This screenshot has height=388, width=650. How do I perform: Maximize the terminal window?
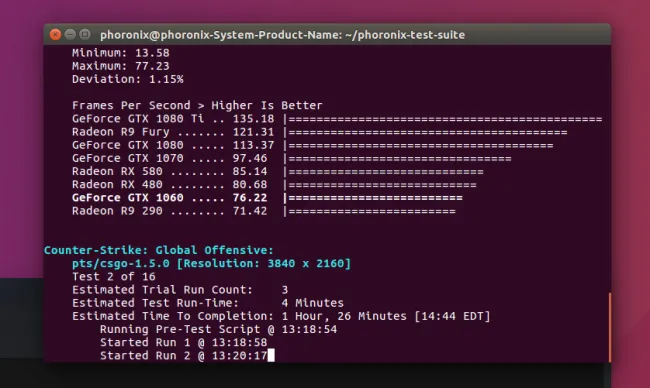click(85, 34)
